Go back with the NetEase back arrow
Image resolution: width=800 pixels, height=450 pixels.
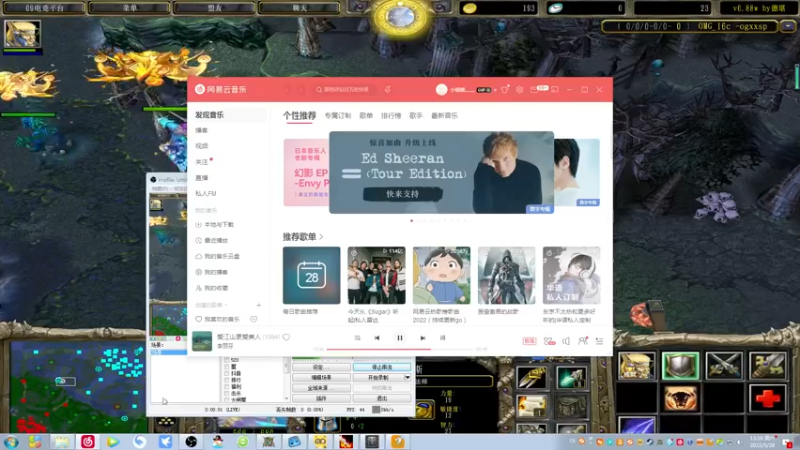pos(288,90)
